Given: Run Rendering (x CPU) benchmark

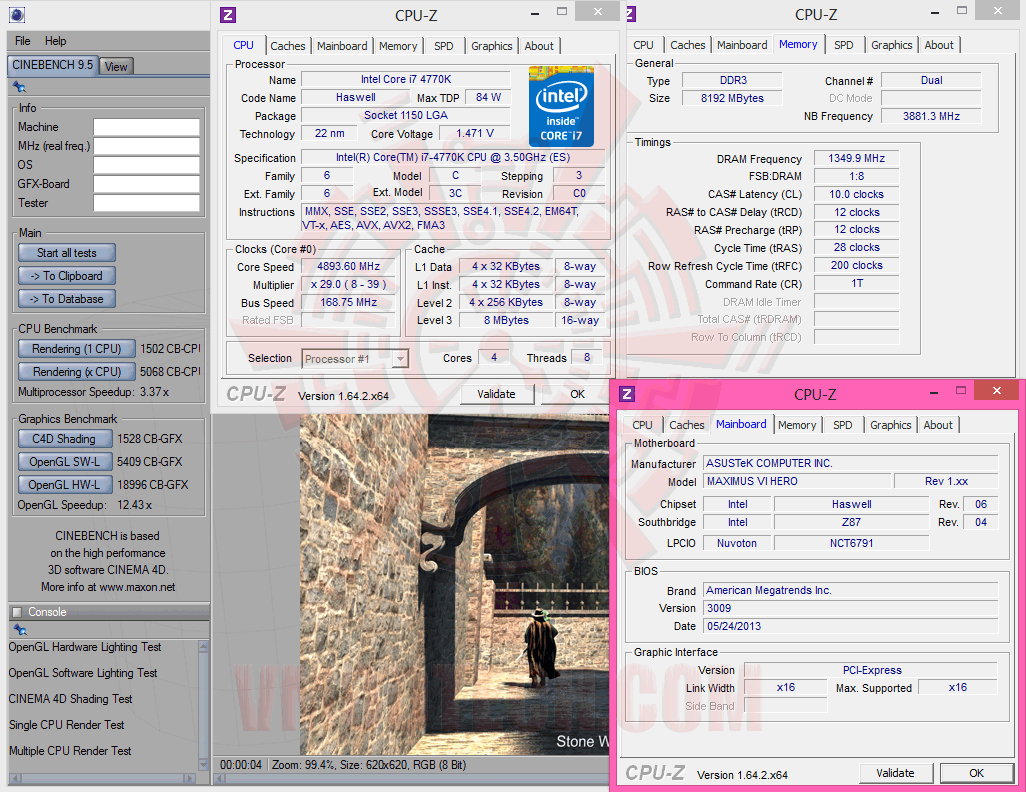Looking at the screenshot, I should coord(77,372).
